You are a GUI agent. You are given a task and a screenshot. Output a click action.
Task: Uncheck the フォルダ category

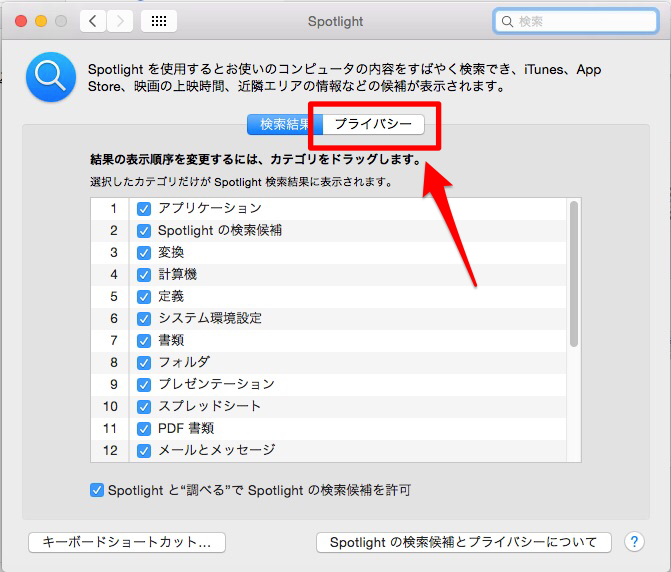tap(144, 363)
